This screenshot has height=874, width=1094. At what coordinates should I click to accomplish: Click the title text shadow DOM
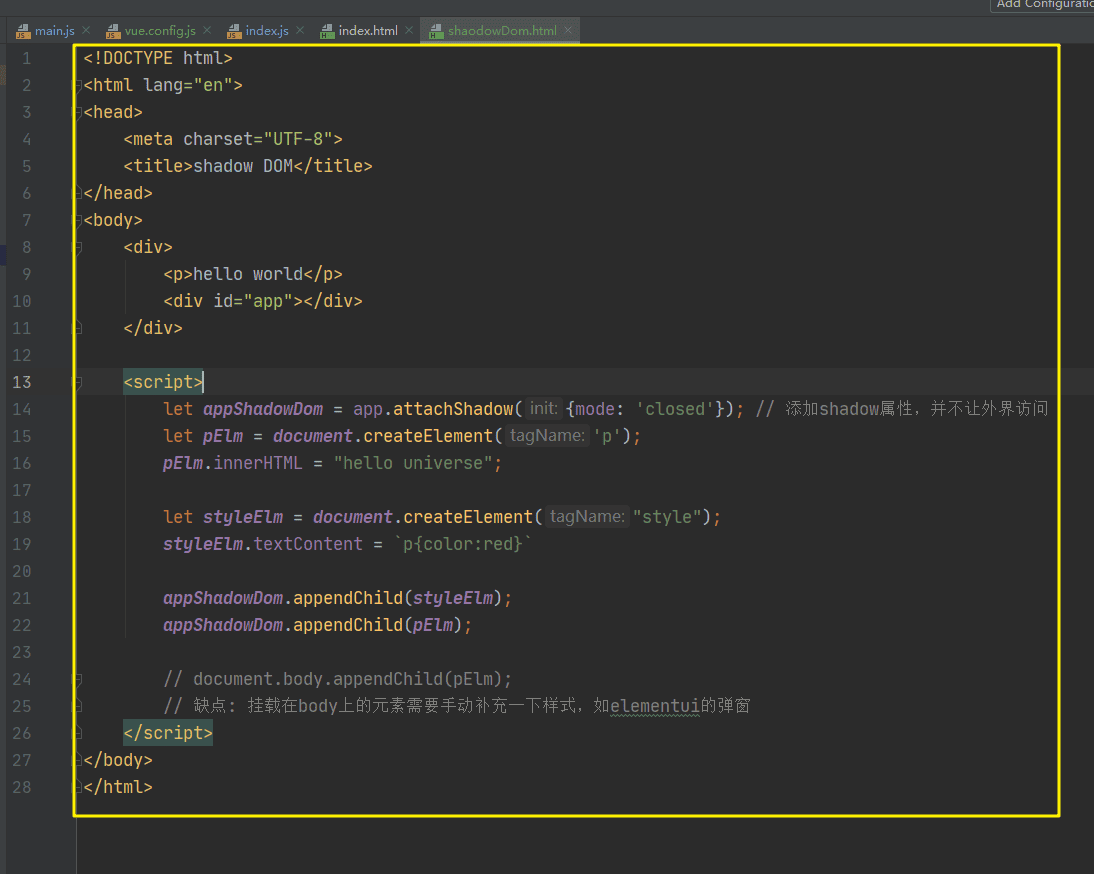[242, 166]
